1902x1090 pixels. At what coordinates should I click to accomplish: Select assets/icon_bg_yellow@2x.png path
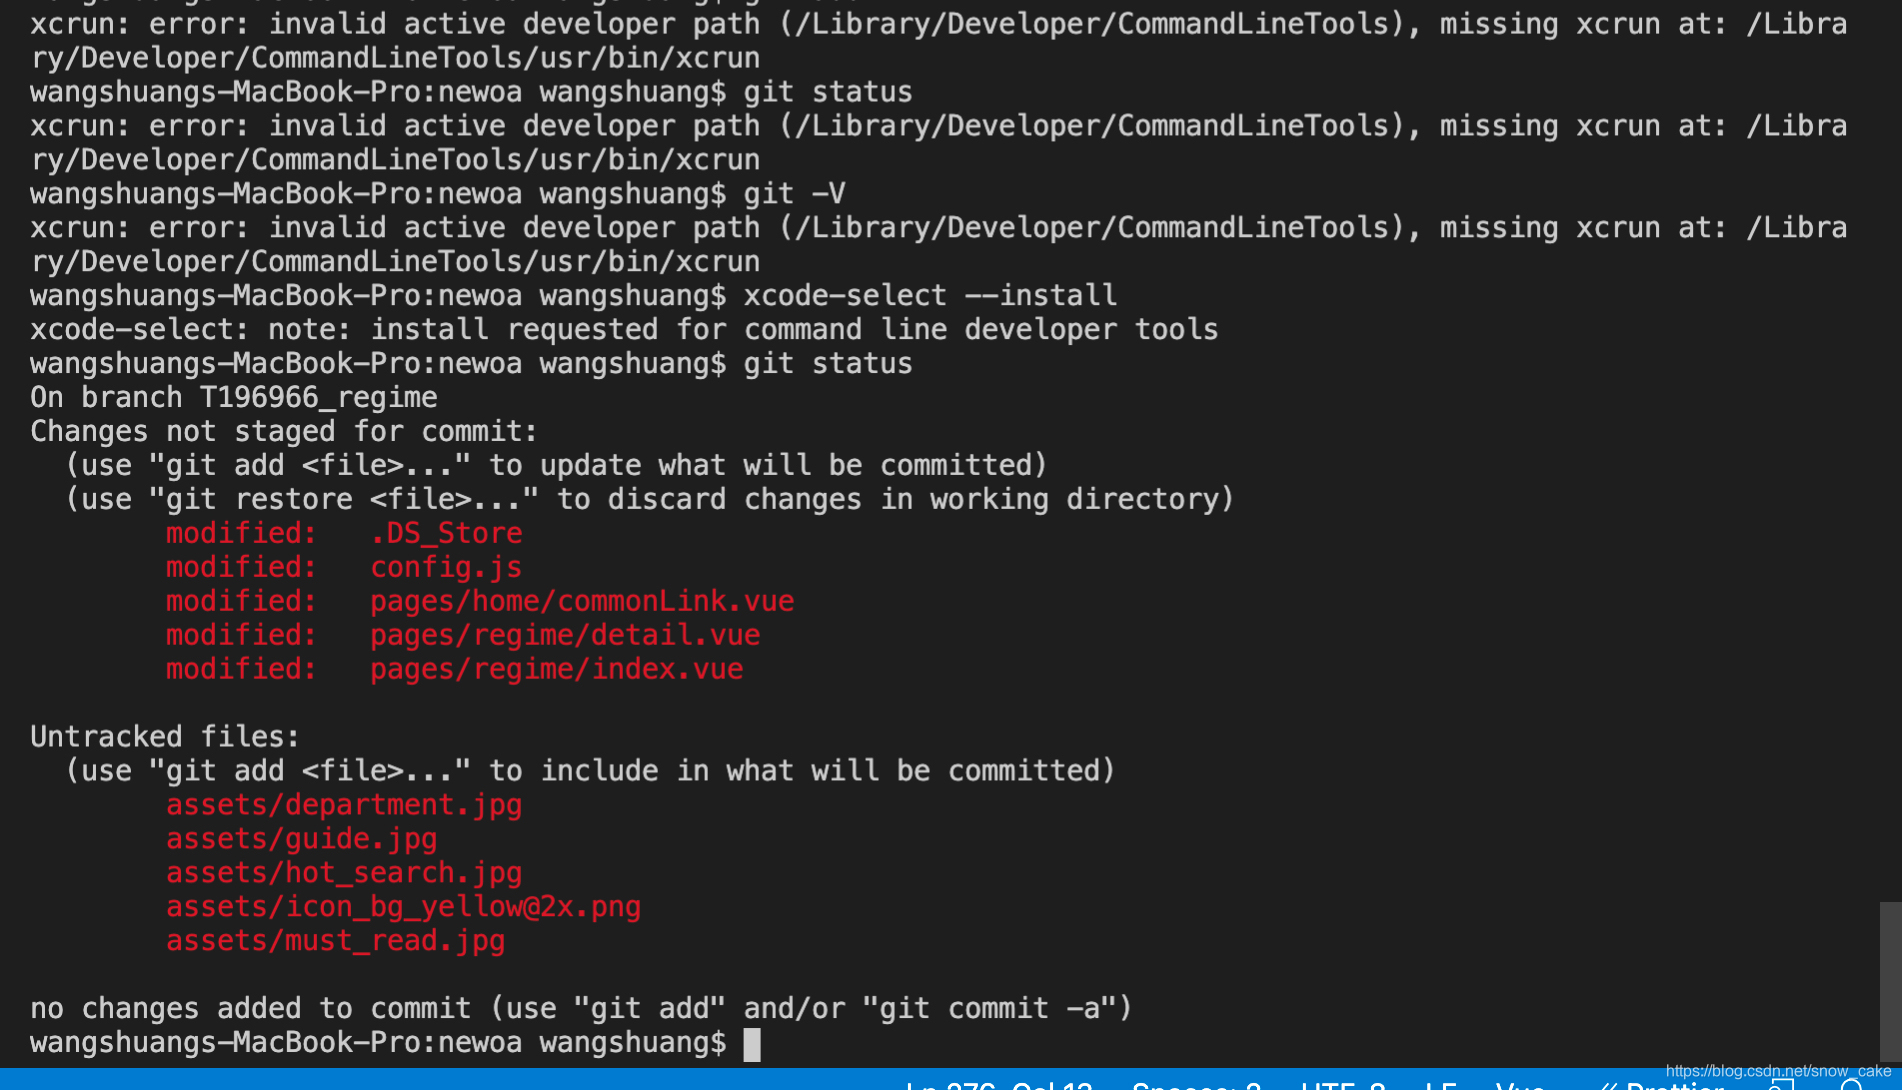403,906
